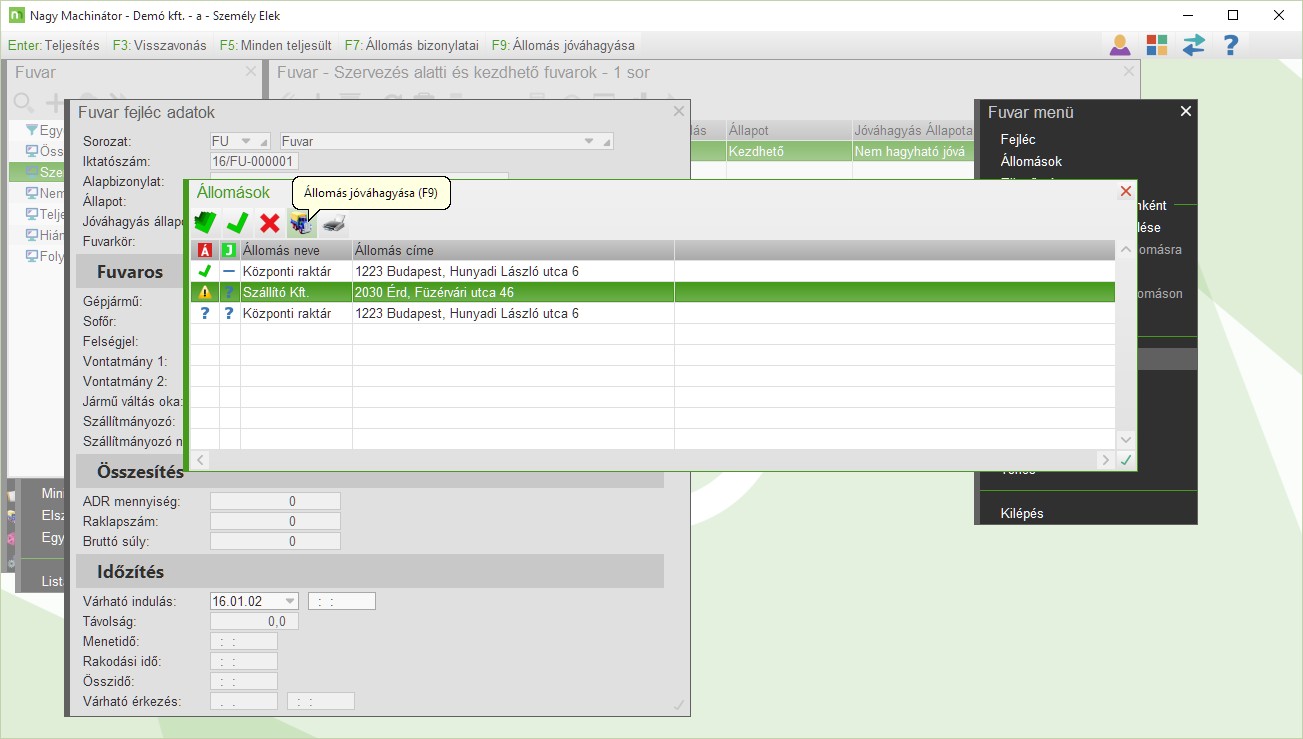Click the search magnifier in Fuvar panel

[23, 102]
